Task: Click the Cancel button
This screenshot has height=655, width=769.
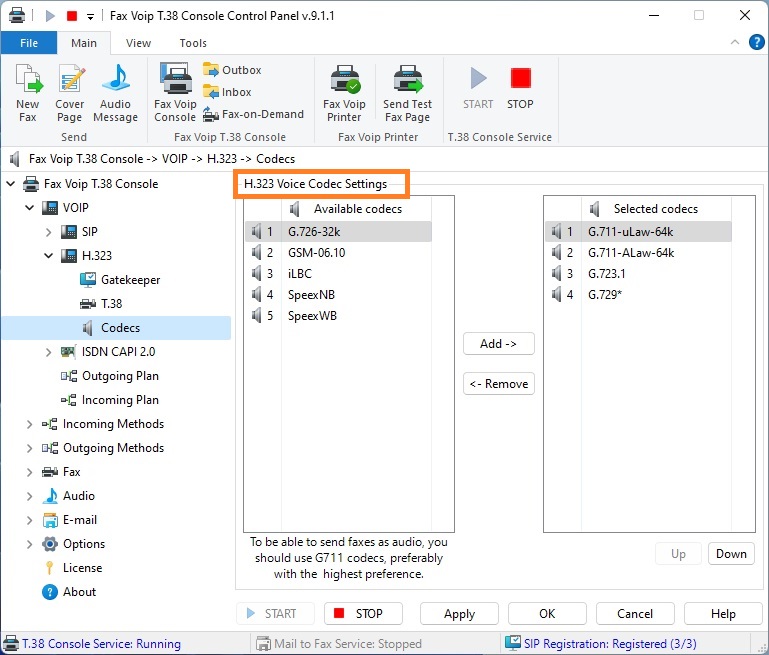Action: coord(635,614)
